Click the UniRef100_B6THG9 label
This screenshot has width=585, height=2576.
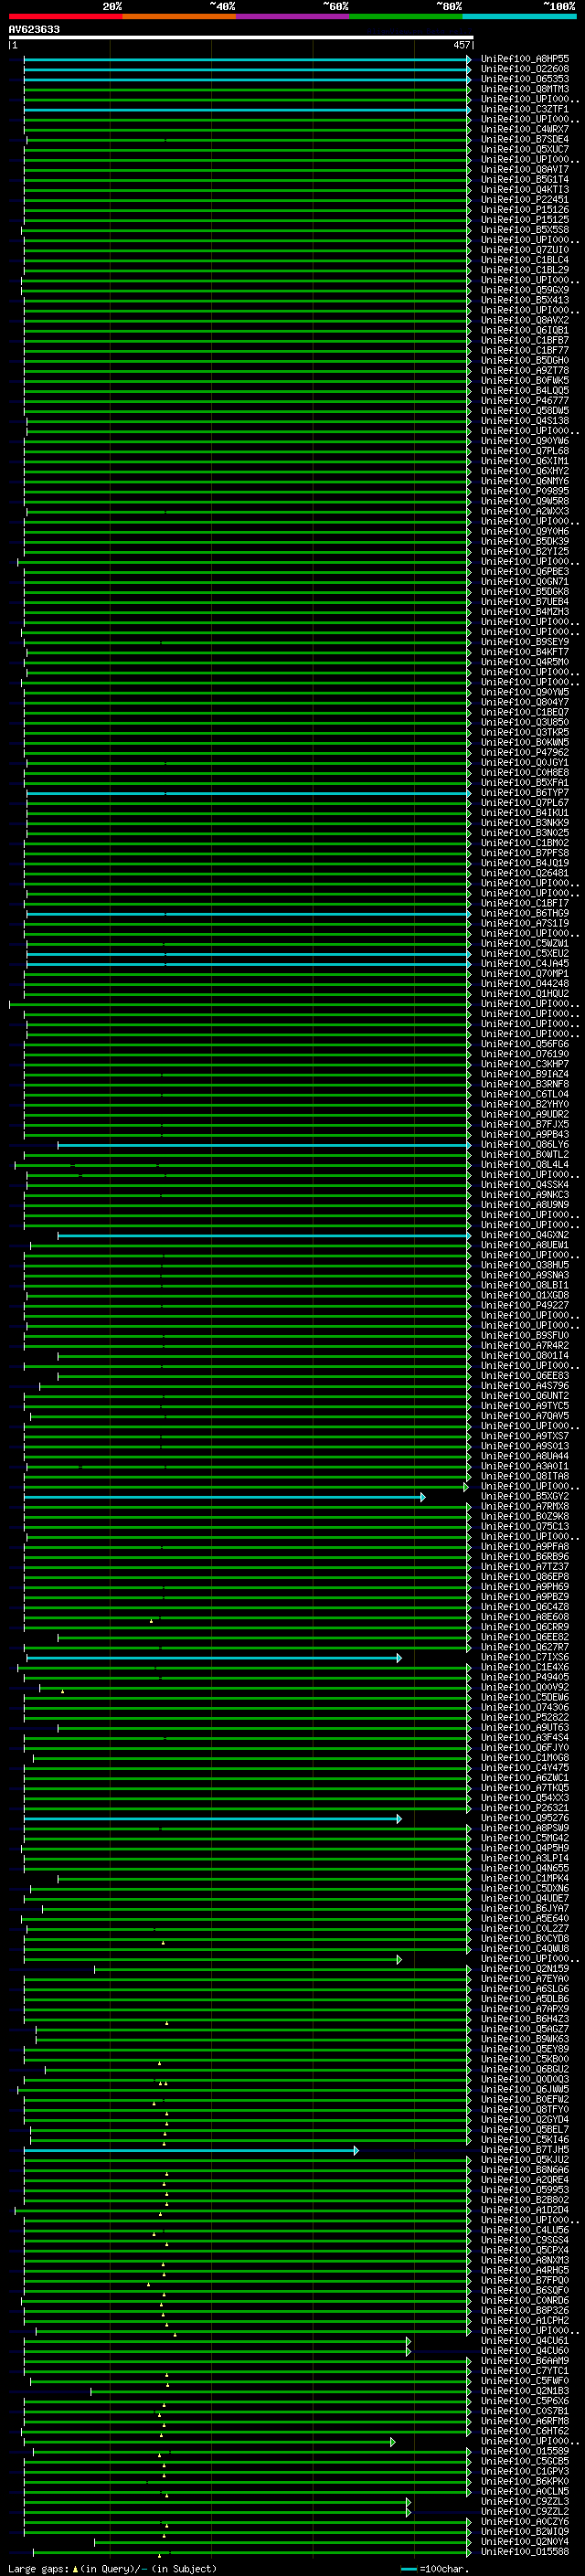pos(525,913)
